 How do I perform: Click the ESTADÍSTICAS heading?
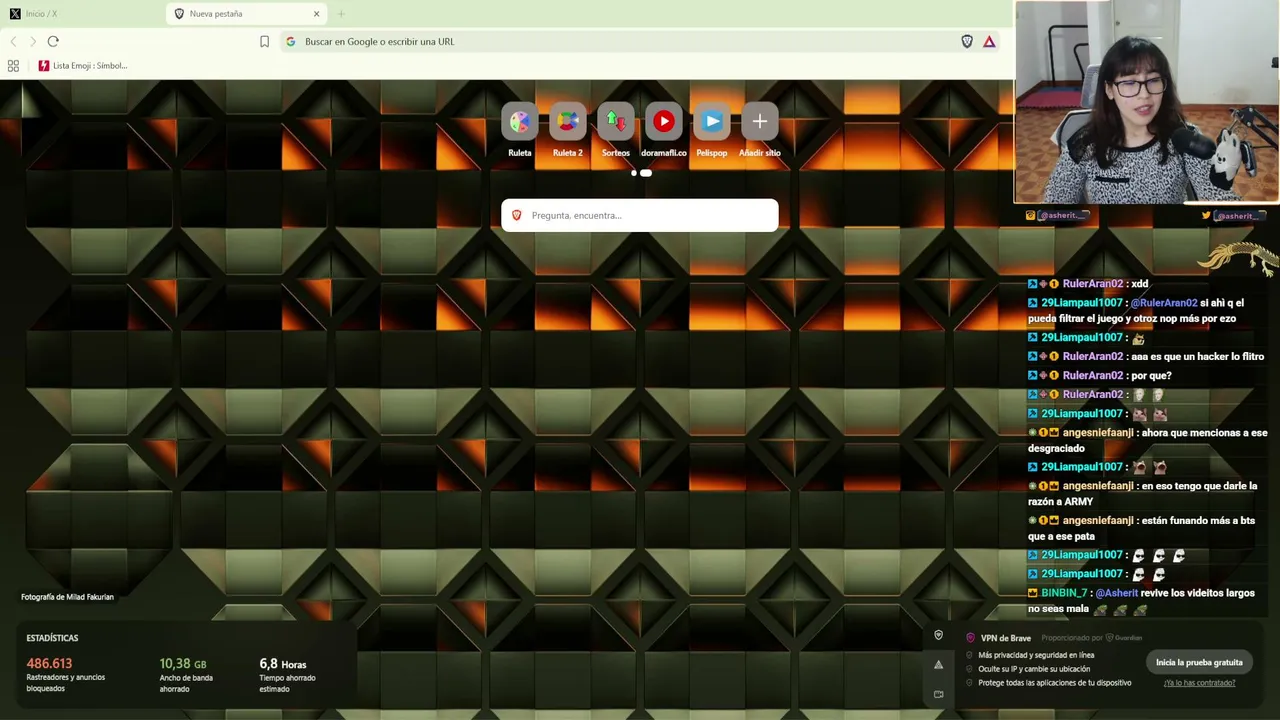pyautogui.click(x=52, y=638)
